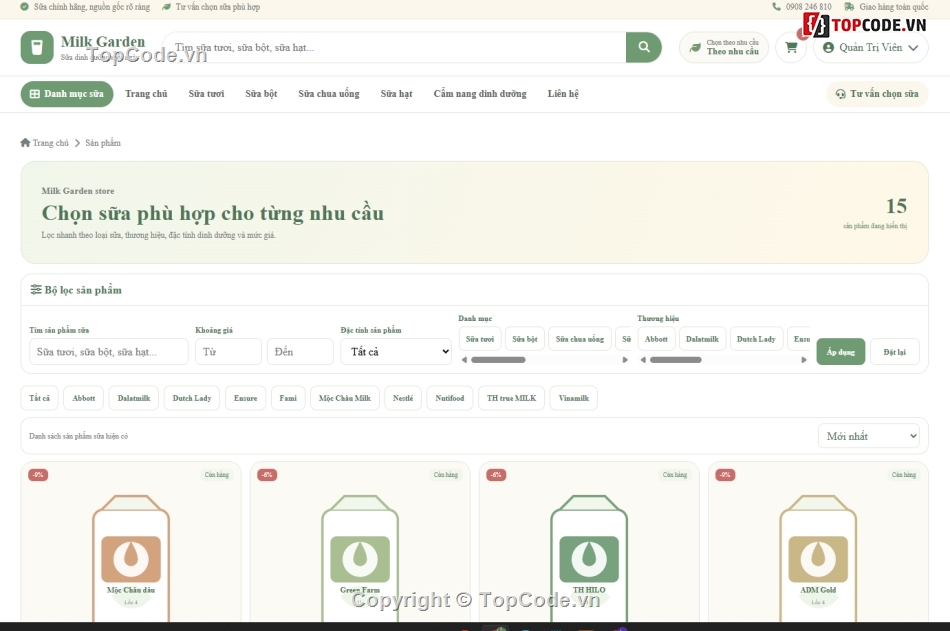
Task: Open Sữa bột nav item
Action: (x=261, y=94)
